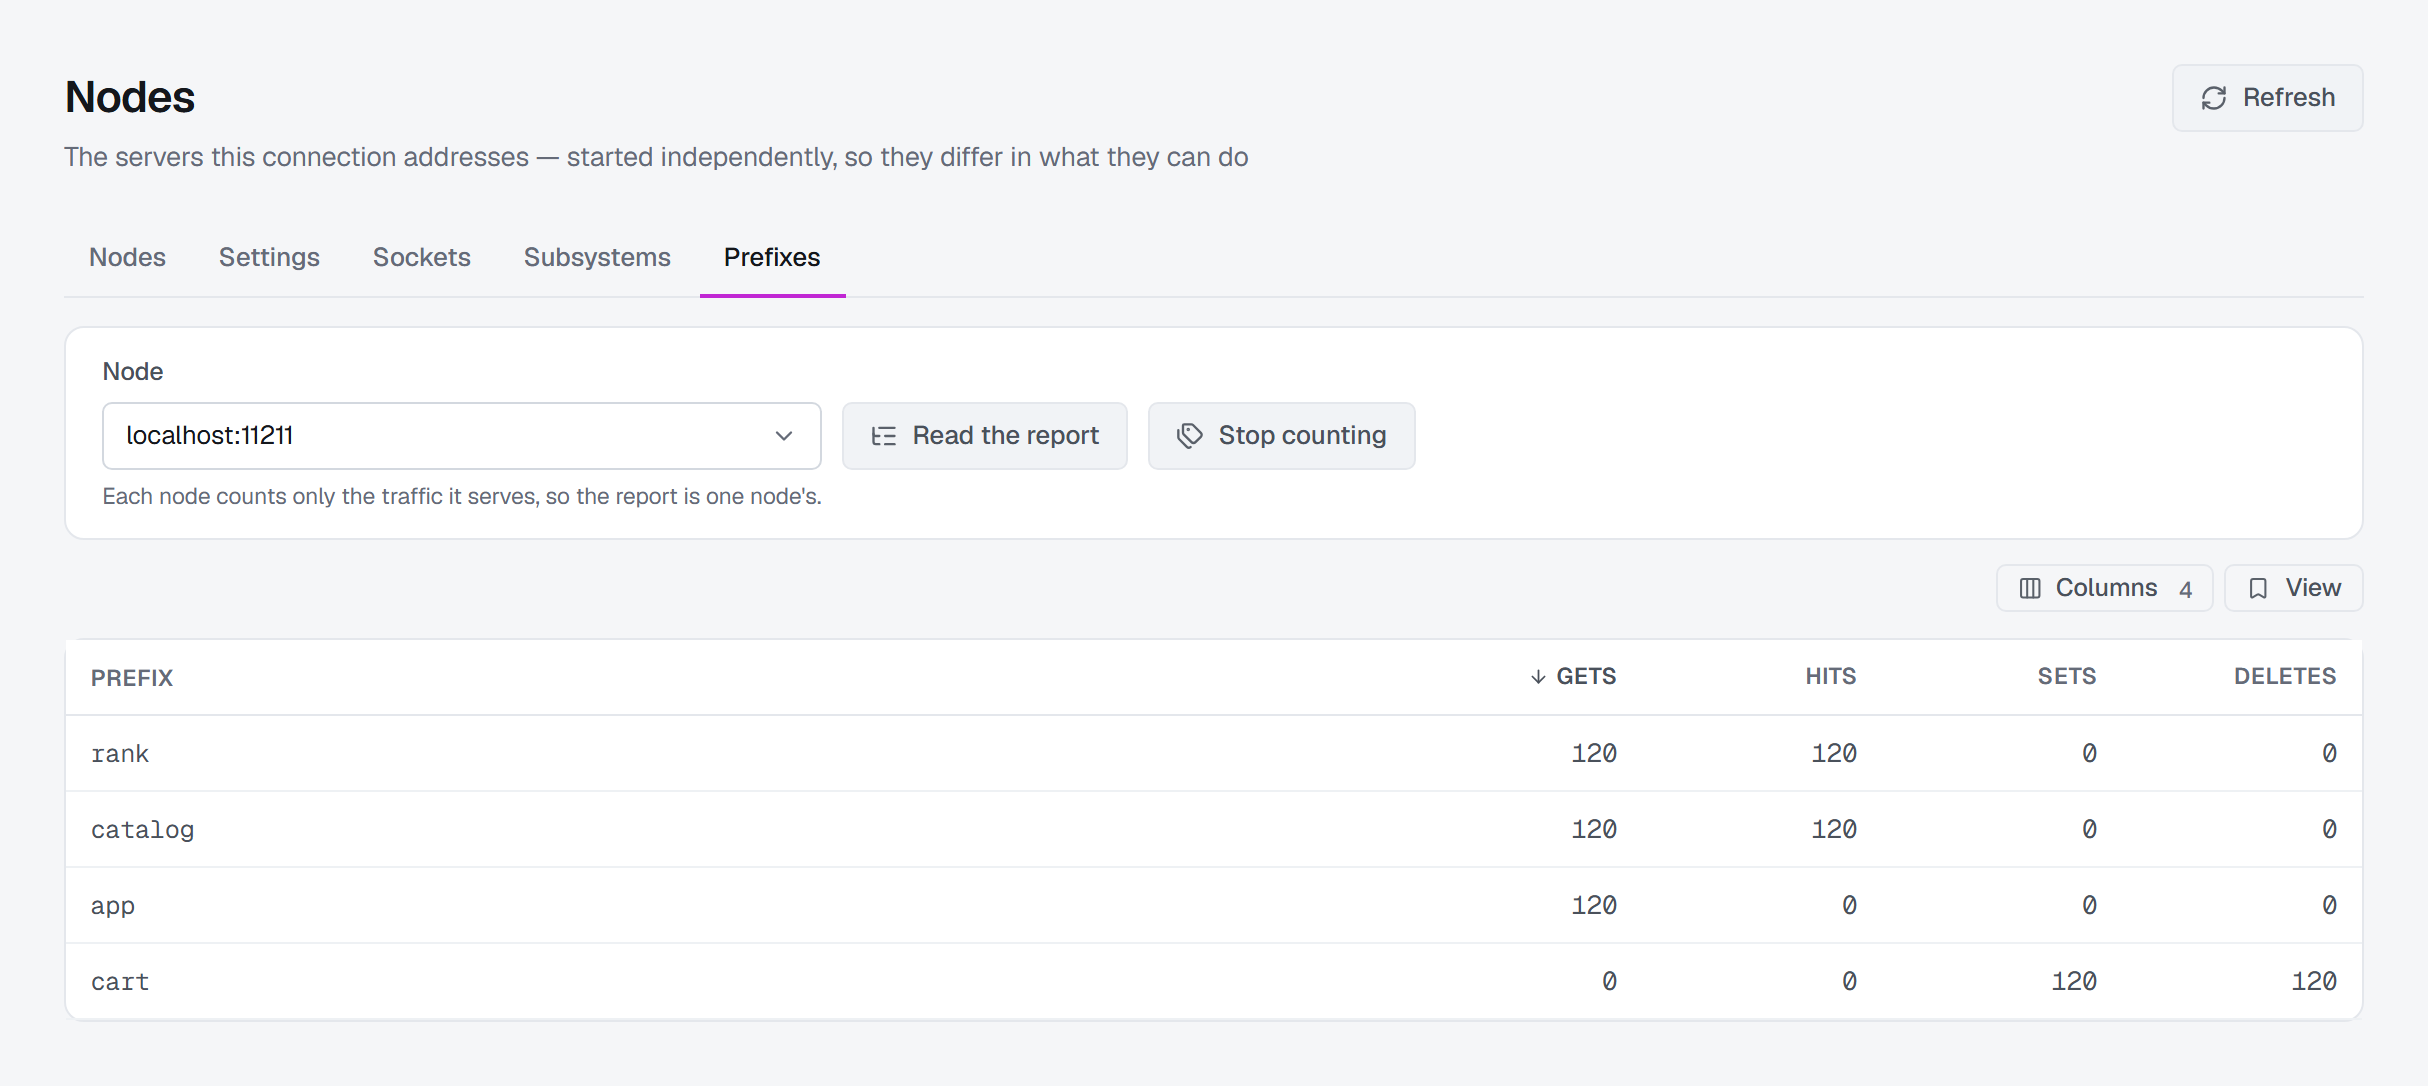This screenshot has width=2428, height=1086.
Task: Open the Settings tab
Action: (x=269, y=257)
